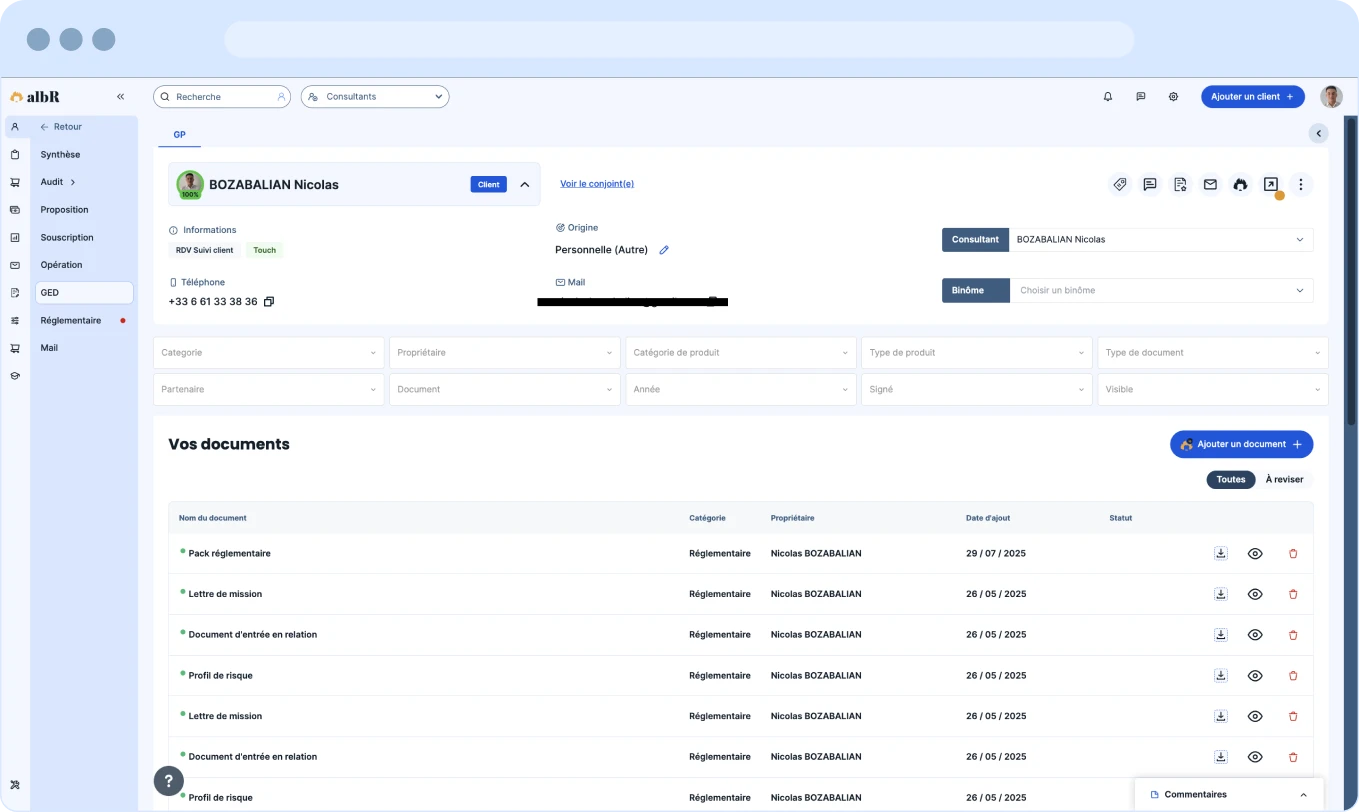Download the Pack réglementaire document
1360x812 pixels.
tap(1220, 553)
